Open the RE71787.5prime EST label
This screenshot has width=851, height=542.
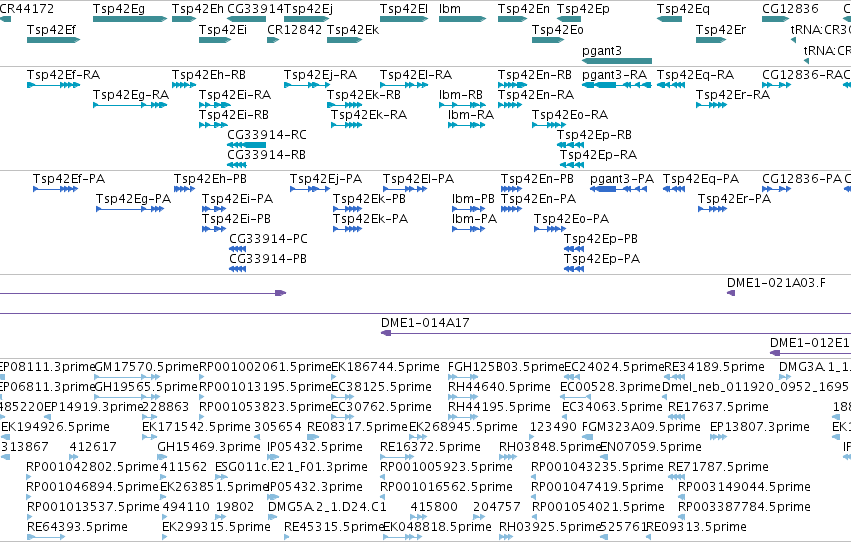click(x=718, y=467)
